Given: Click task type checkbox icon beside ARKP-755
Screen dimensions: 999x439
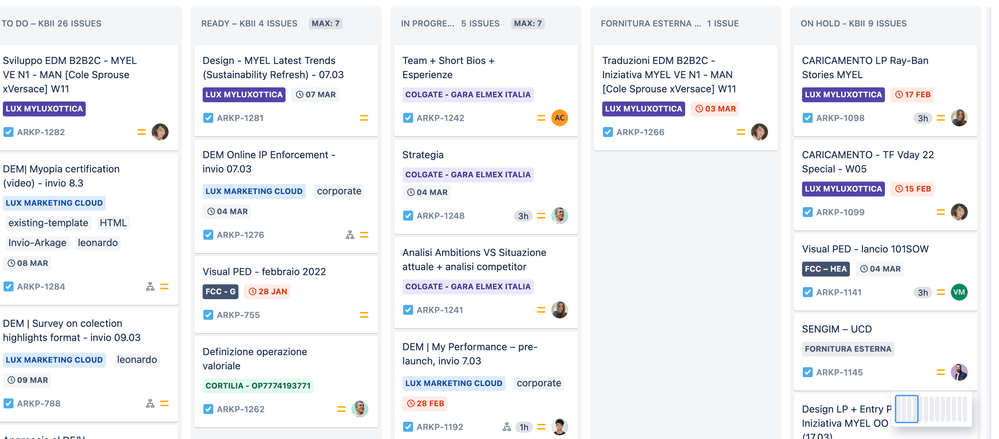Looking at the screenshot, I should click(208, 315).
